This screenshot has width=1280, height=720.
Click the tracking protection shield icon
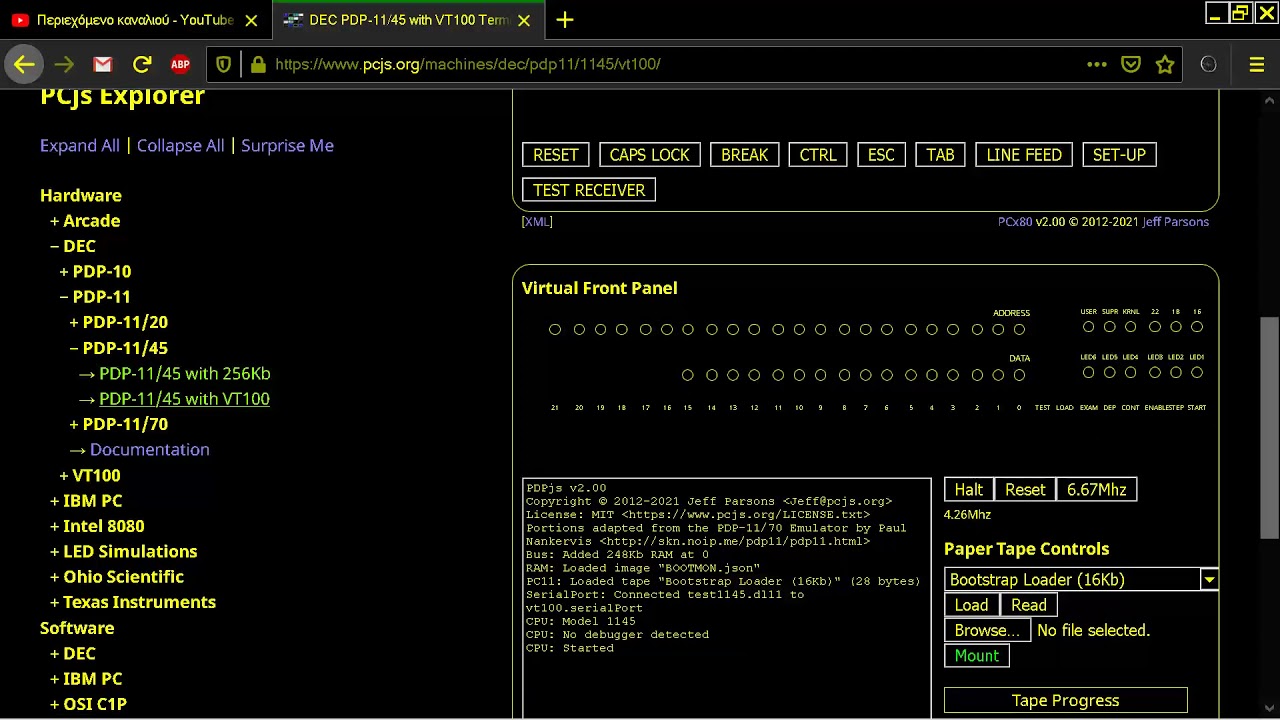click(x=224, y=64)
